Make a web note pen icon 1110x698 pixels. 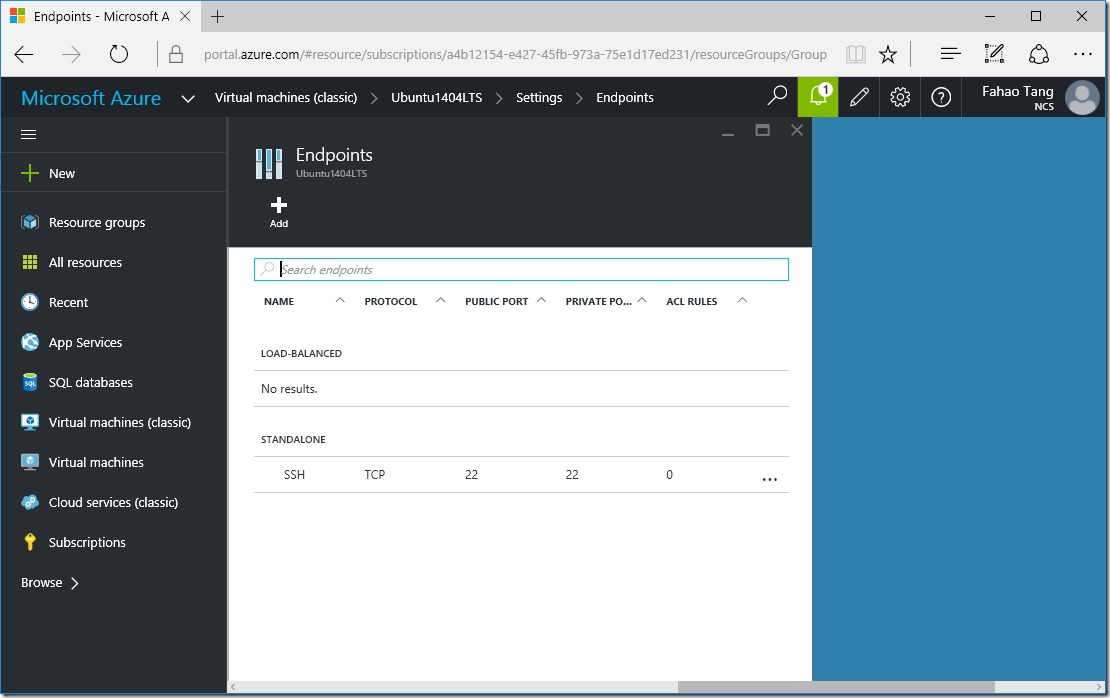[994, 54]
